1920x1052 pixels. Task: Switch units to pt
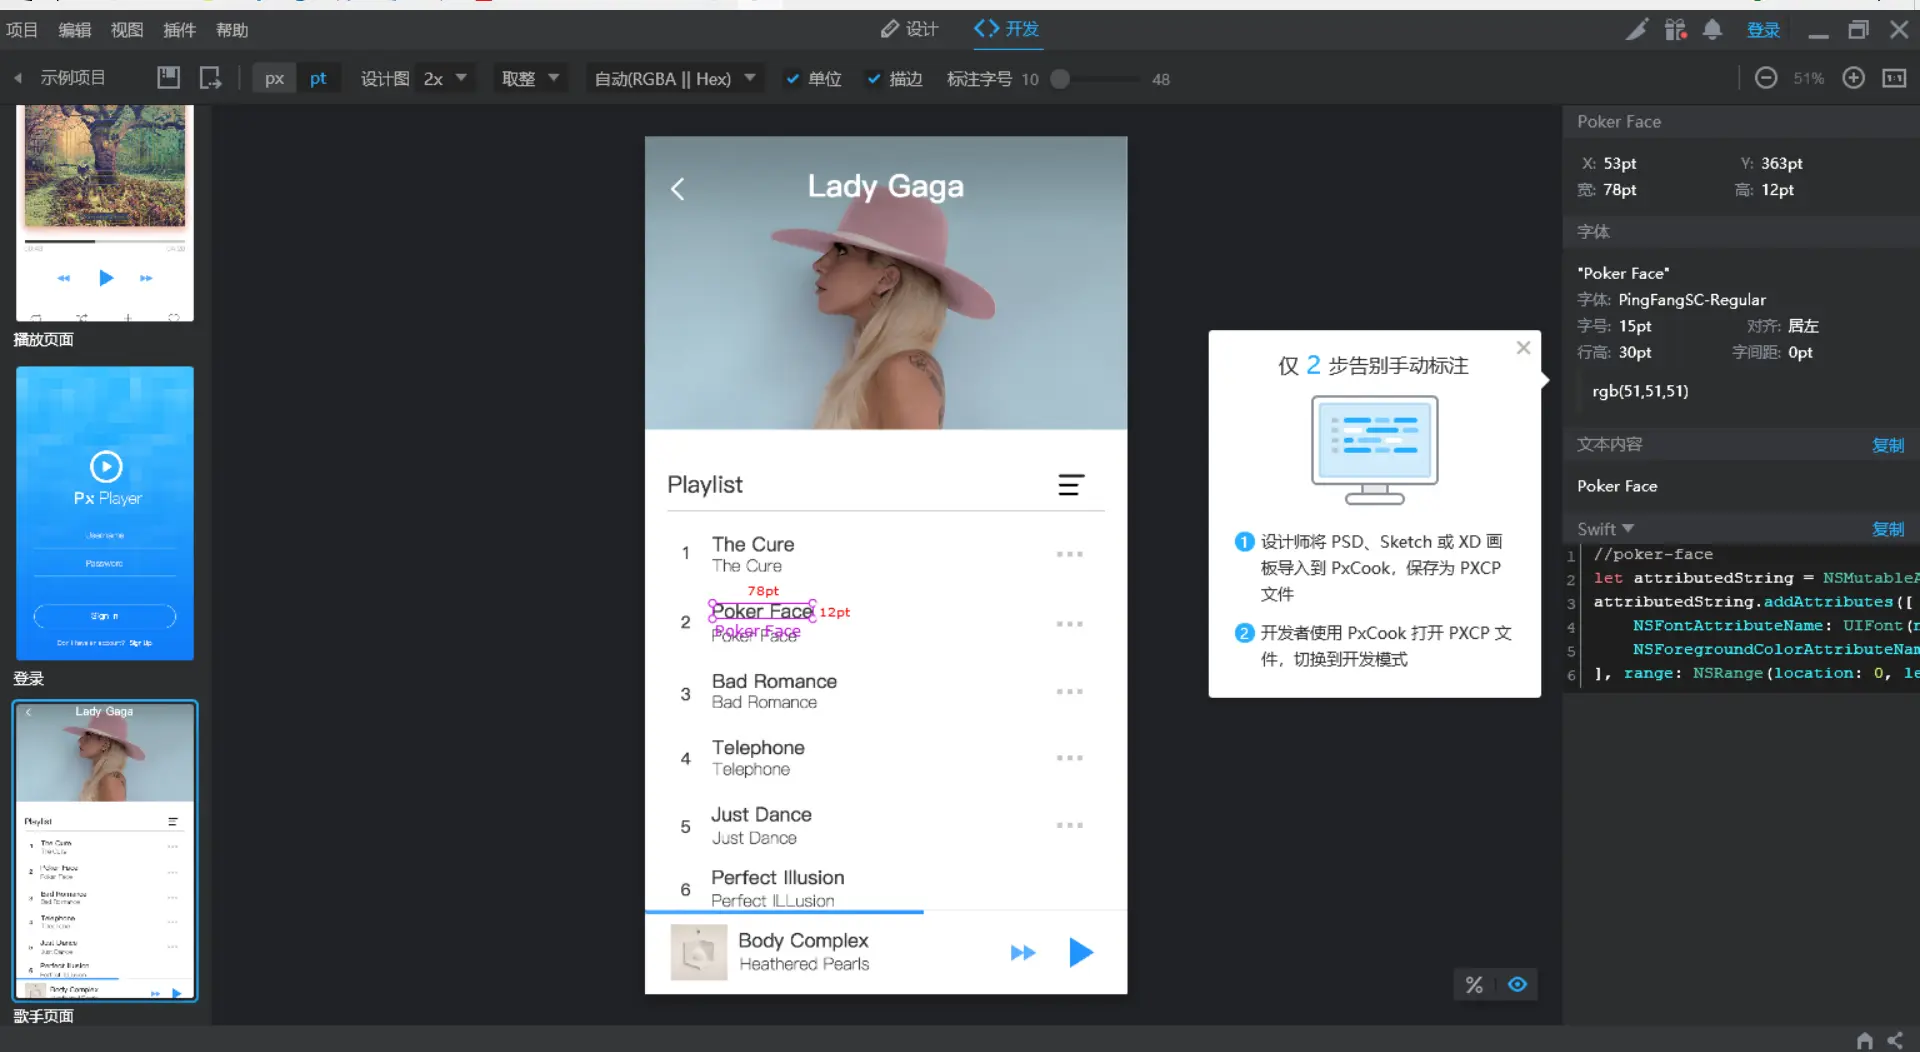(318, 78)
